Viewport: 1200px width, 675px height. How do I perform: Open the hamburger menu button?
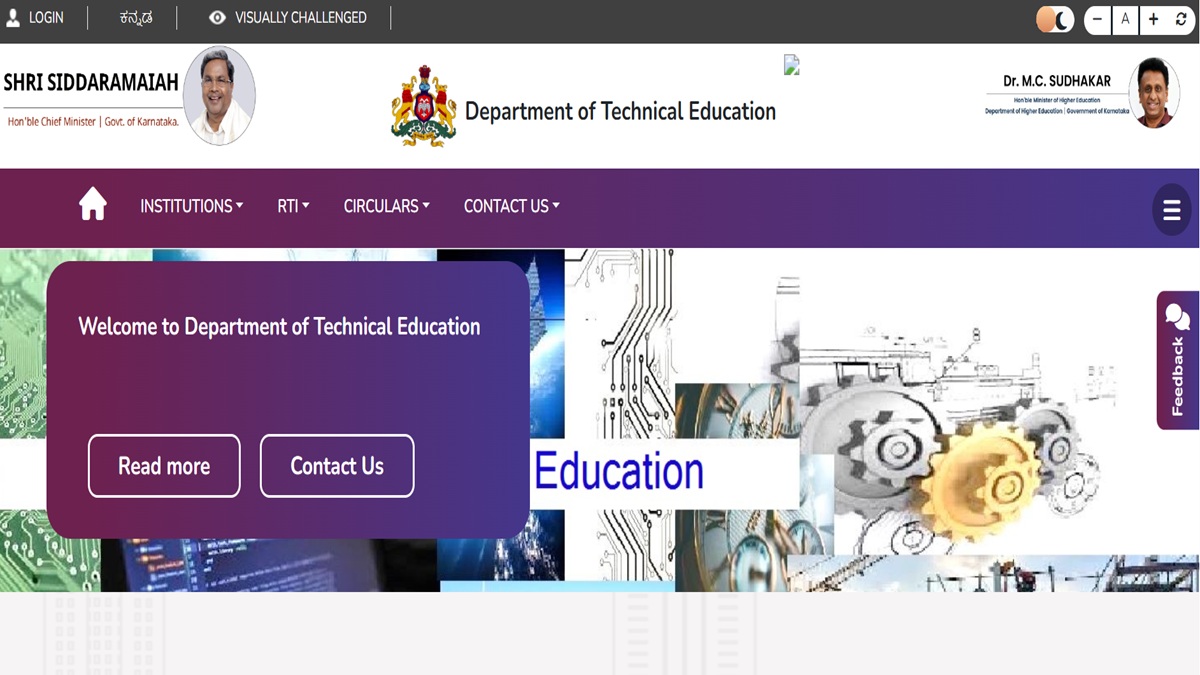click(1171, 210)
